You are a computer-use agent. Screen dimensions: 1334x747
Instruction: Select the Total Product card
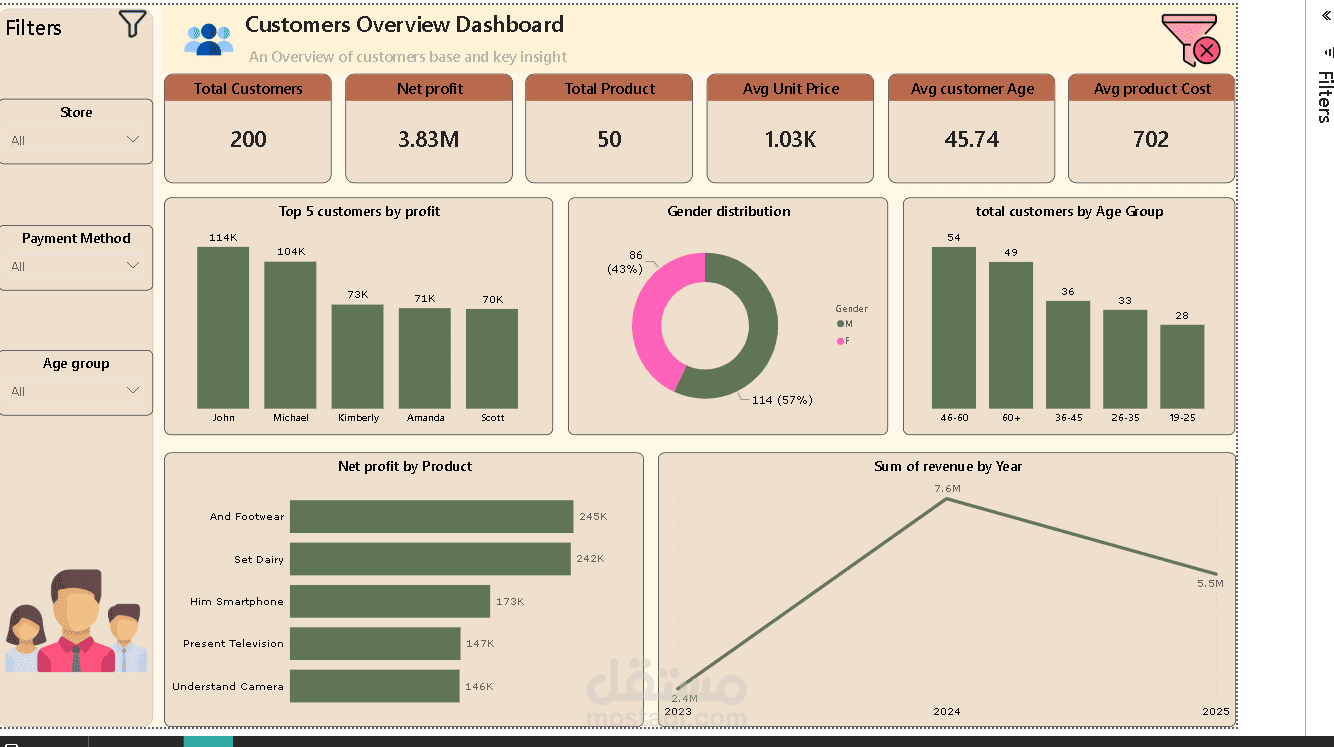tap(609, 128)
